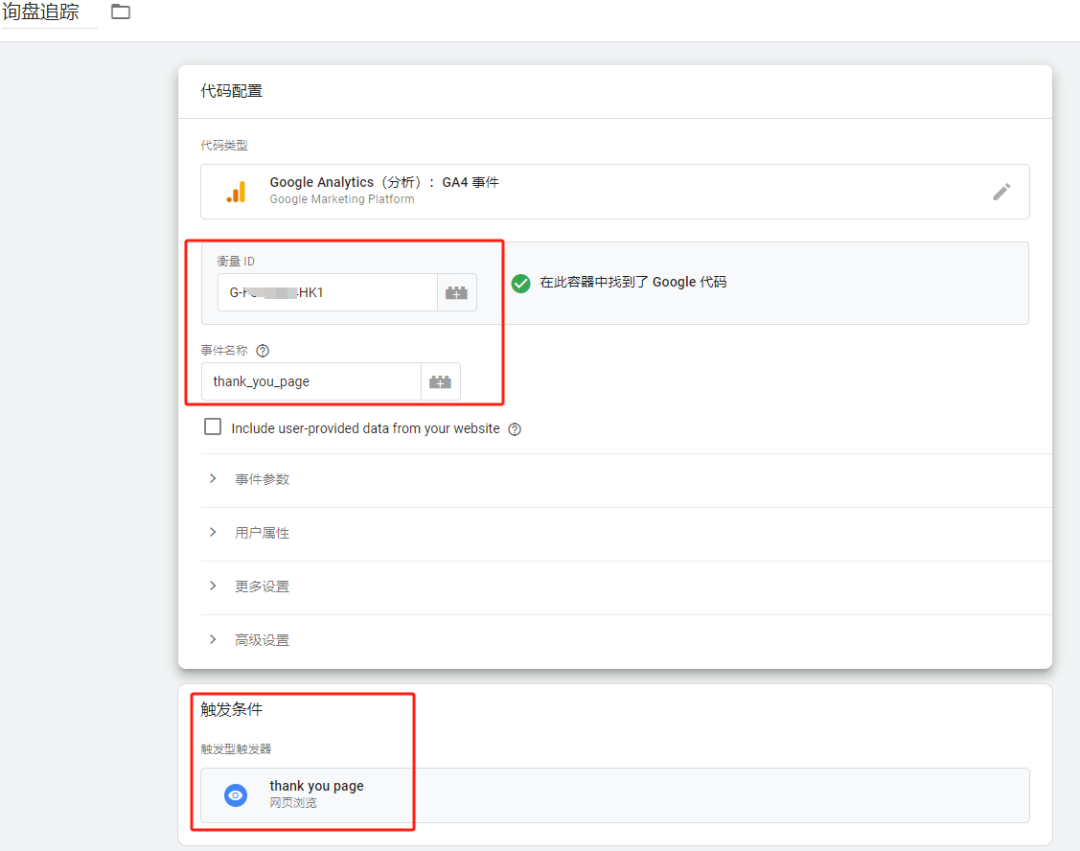
Task: Open variable picker beside the Measurement ID field
Action: pos(457,293)
